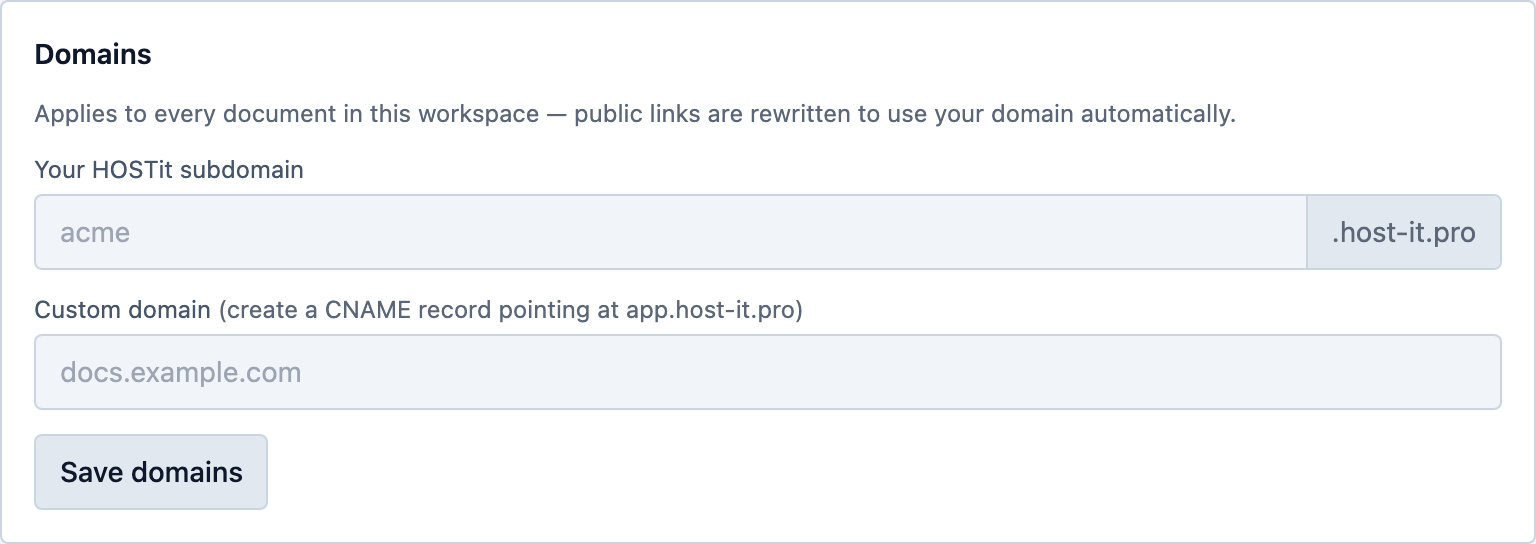Click the HOSTit subdomain input field
This screenshot has height=544, width=1536.
coord(671,232)
